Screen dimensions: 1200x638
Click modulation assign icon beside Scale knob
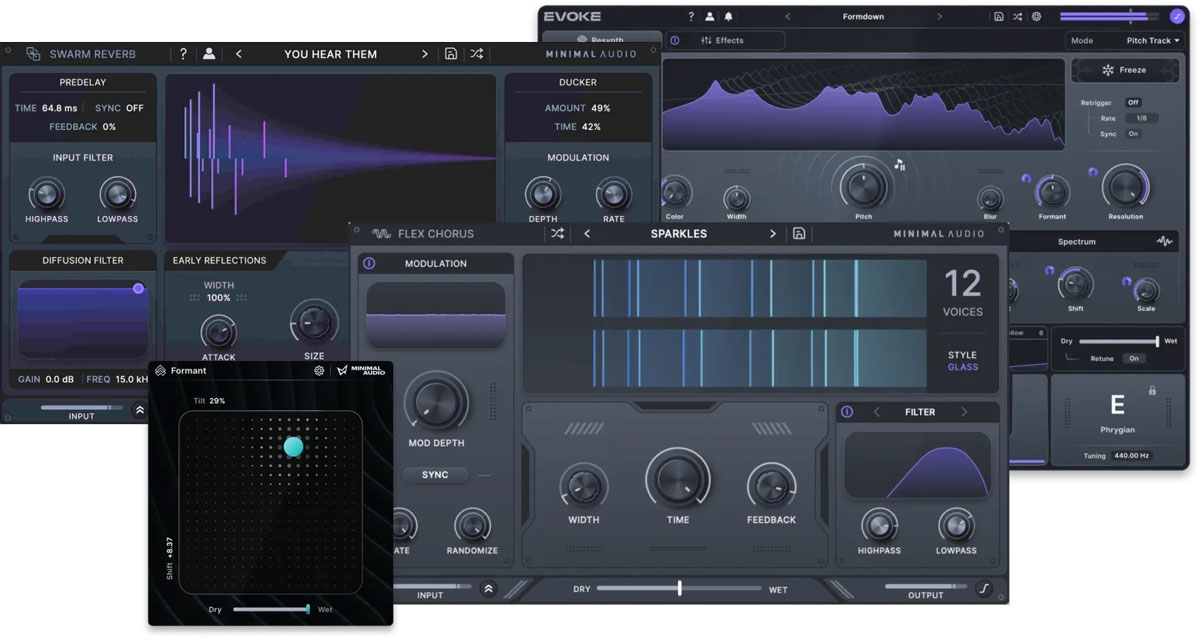(1126, 281)
